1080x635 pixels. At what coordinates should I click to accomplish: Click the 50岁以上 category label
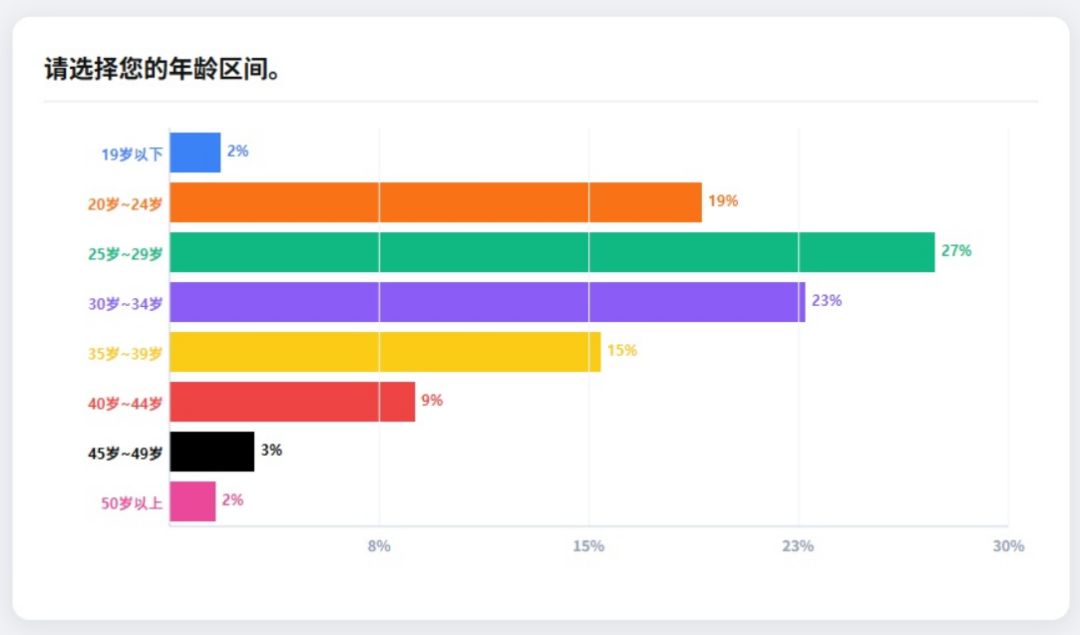[x=131, y=504]
